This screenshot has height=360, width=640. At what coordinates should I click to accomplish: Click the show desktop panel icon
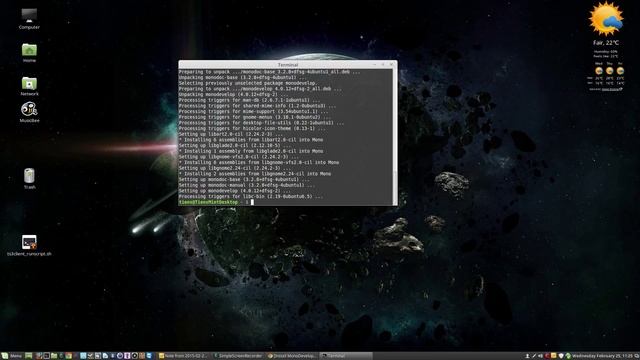coord(28,356)
